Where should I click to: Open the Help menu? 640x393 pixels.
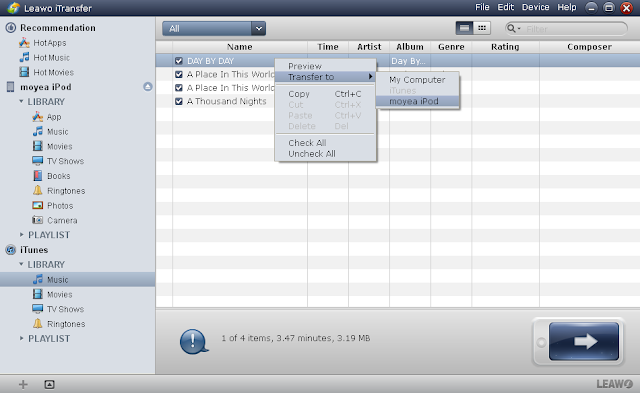(567, 7)
